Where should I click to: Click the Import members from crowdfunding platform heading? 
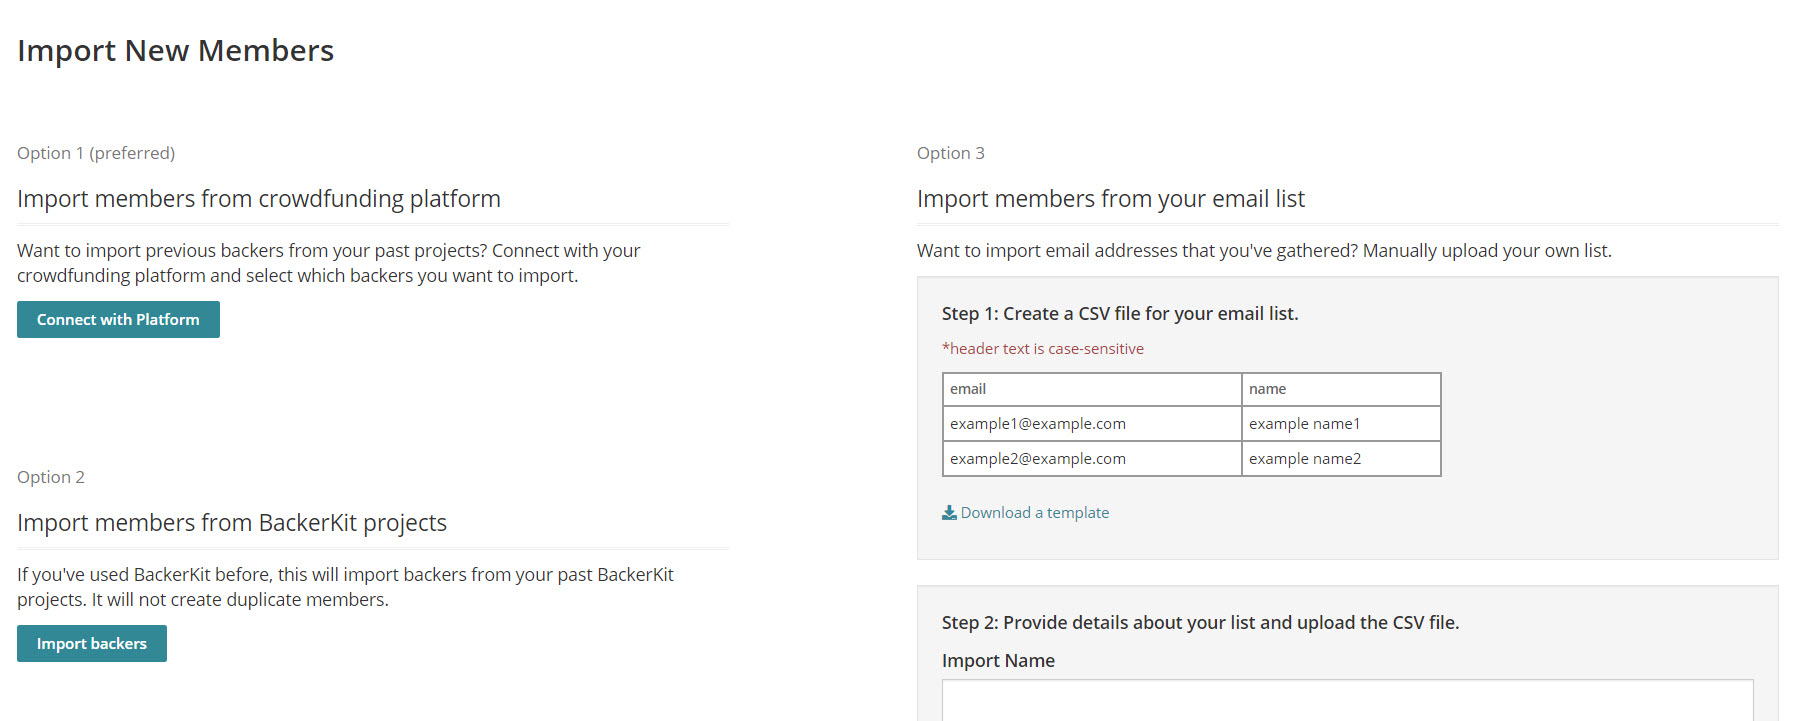(259, 199)
